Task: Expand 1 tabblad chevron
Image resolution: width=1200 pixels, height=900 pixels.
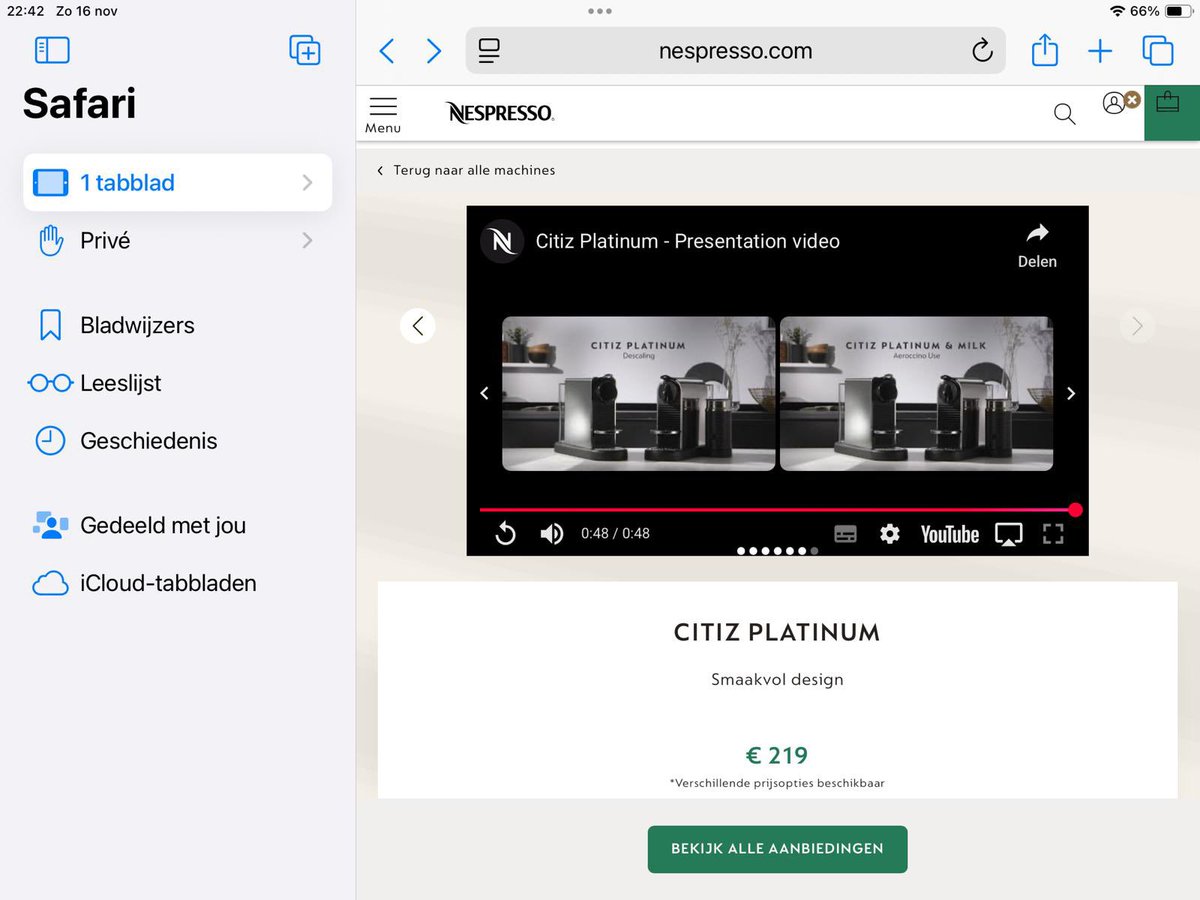Action: click(307, 183)
